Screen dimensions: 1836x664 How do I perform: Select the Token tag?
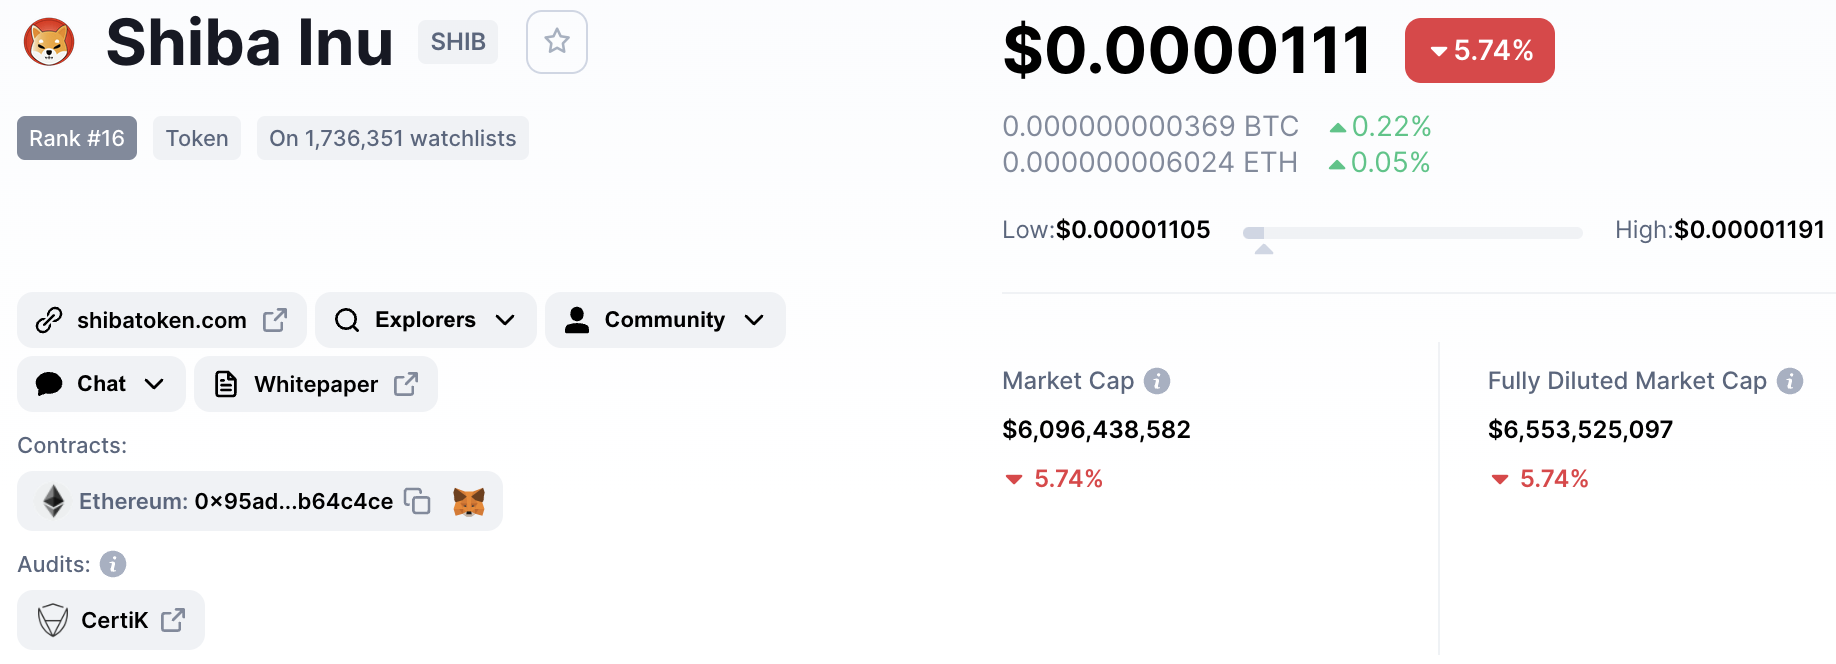click(197, 138)
